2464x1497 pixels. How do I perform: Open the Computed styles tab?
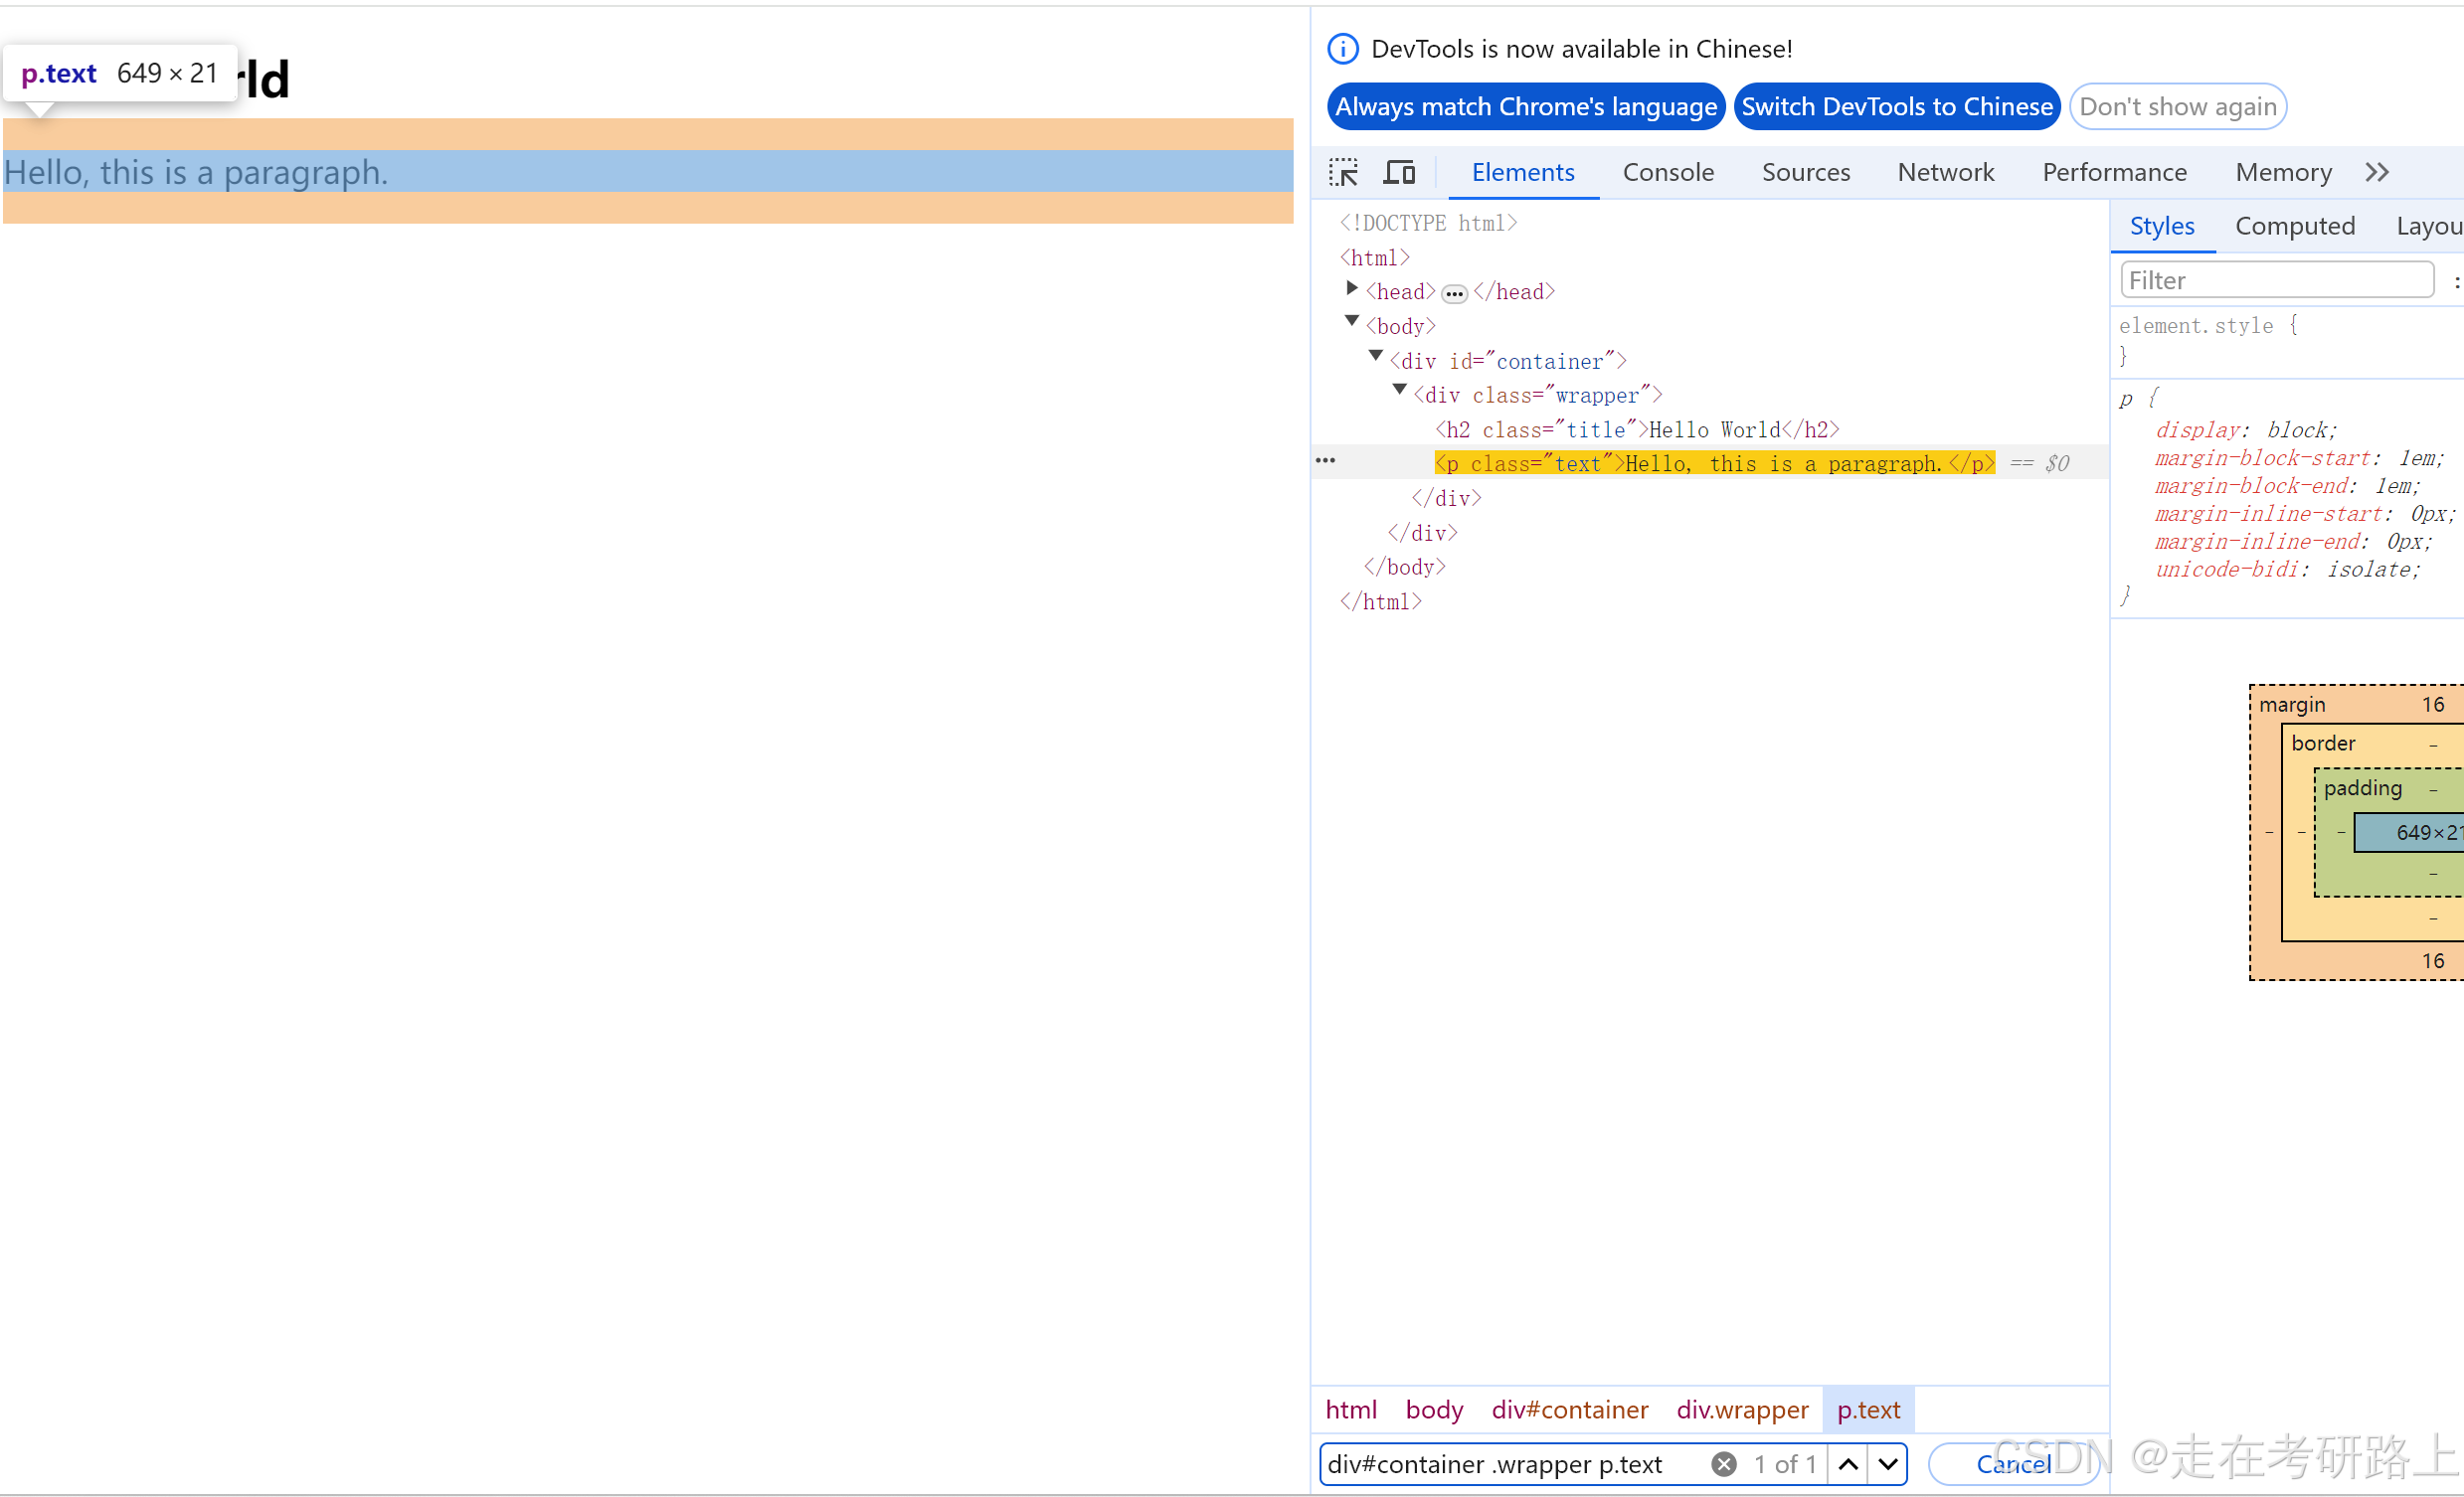(2294, 226)
